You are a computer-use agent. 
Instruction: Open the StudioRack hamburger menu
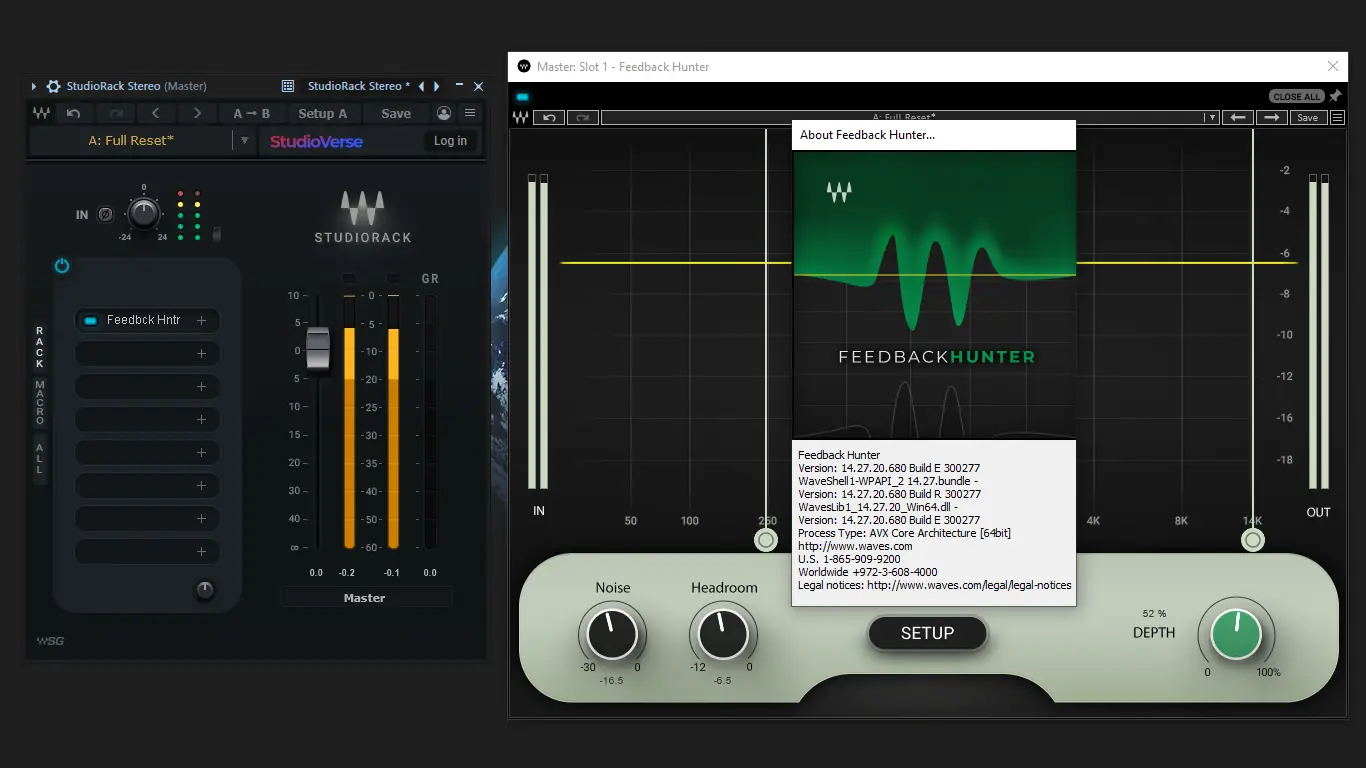[x=469, y=114]
